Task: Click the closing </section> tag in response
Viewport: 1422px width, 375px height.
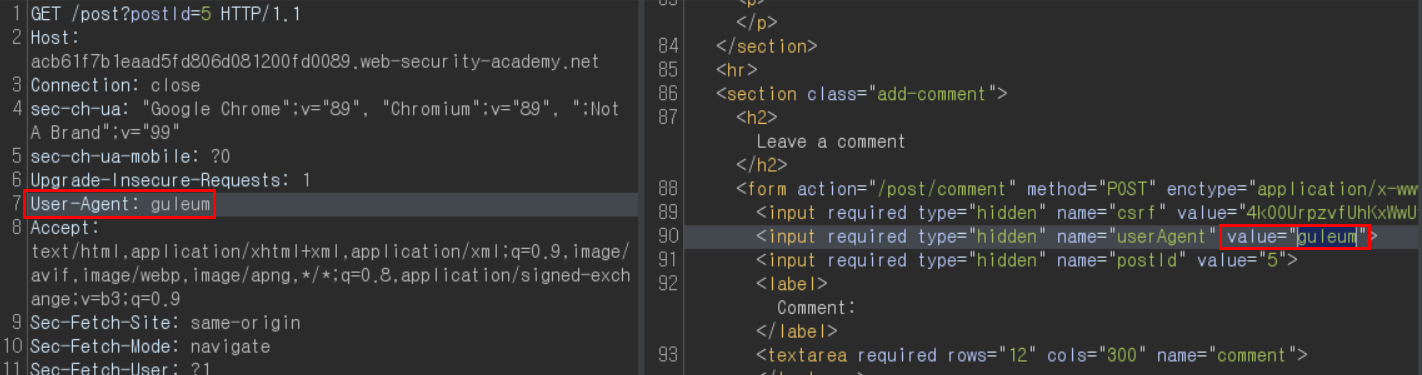Action: pyautogui.click(x=767, y=46)
